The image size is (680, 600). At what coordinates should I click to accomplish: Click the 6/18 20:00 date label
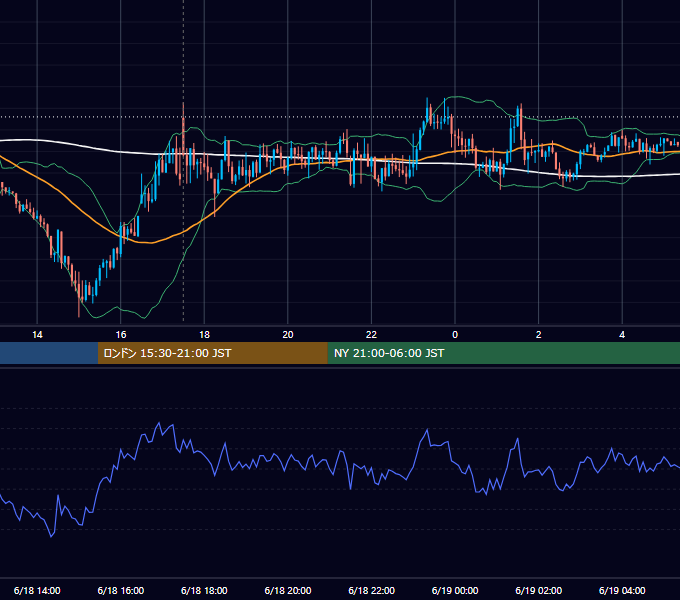[x=288, y=590]
